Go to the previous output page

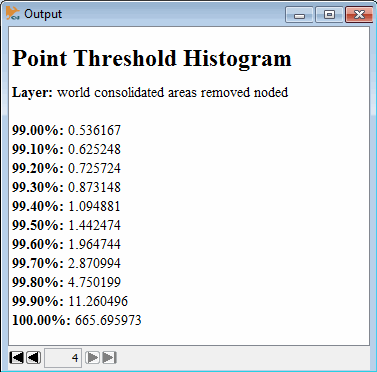[x=34, y=358]
